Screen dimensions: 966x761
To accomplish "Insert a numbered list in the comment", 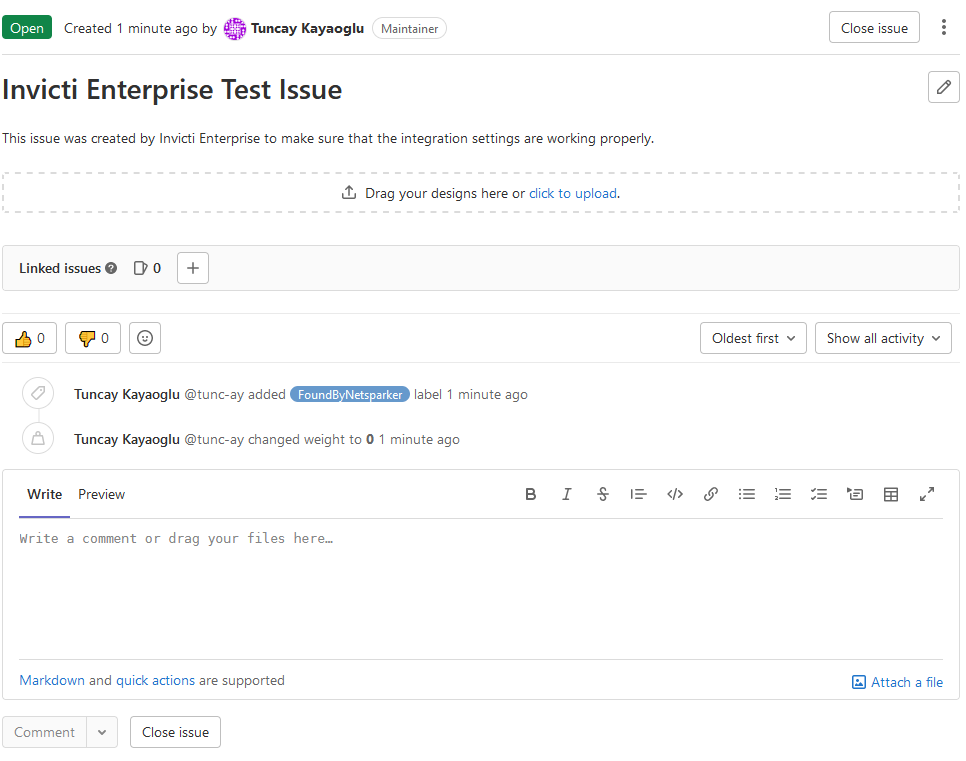I will 782,493.
